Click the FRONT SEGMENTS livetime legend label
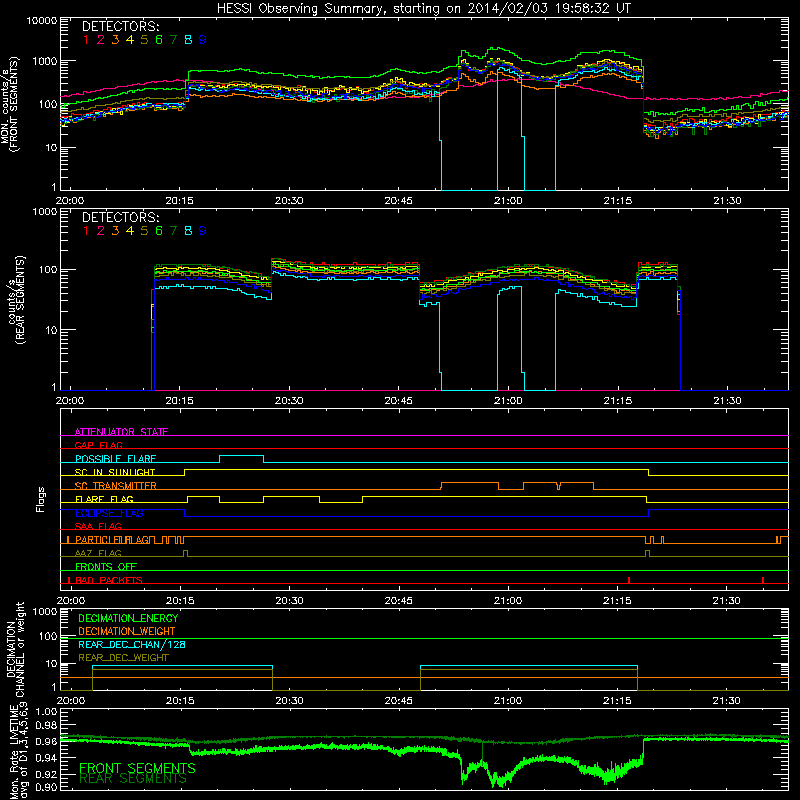The image size is (800, 800). (137, 768)
